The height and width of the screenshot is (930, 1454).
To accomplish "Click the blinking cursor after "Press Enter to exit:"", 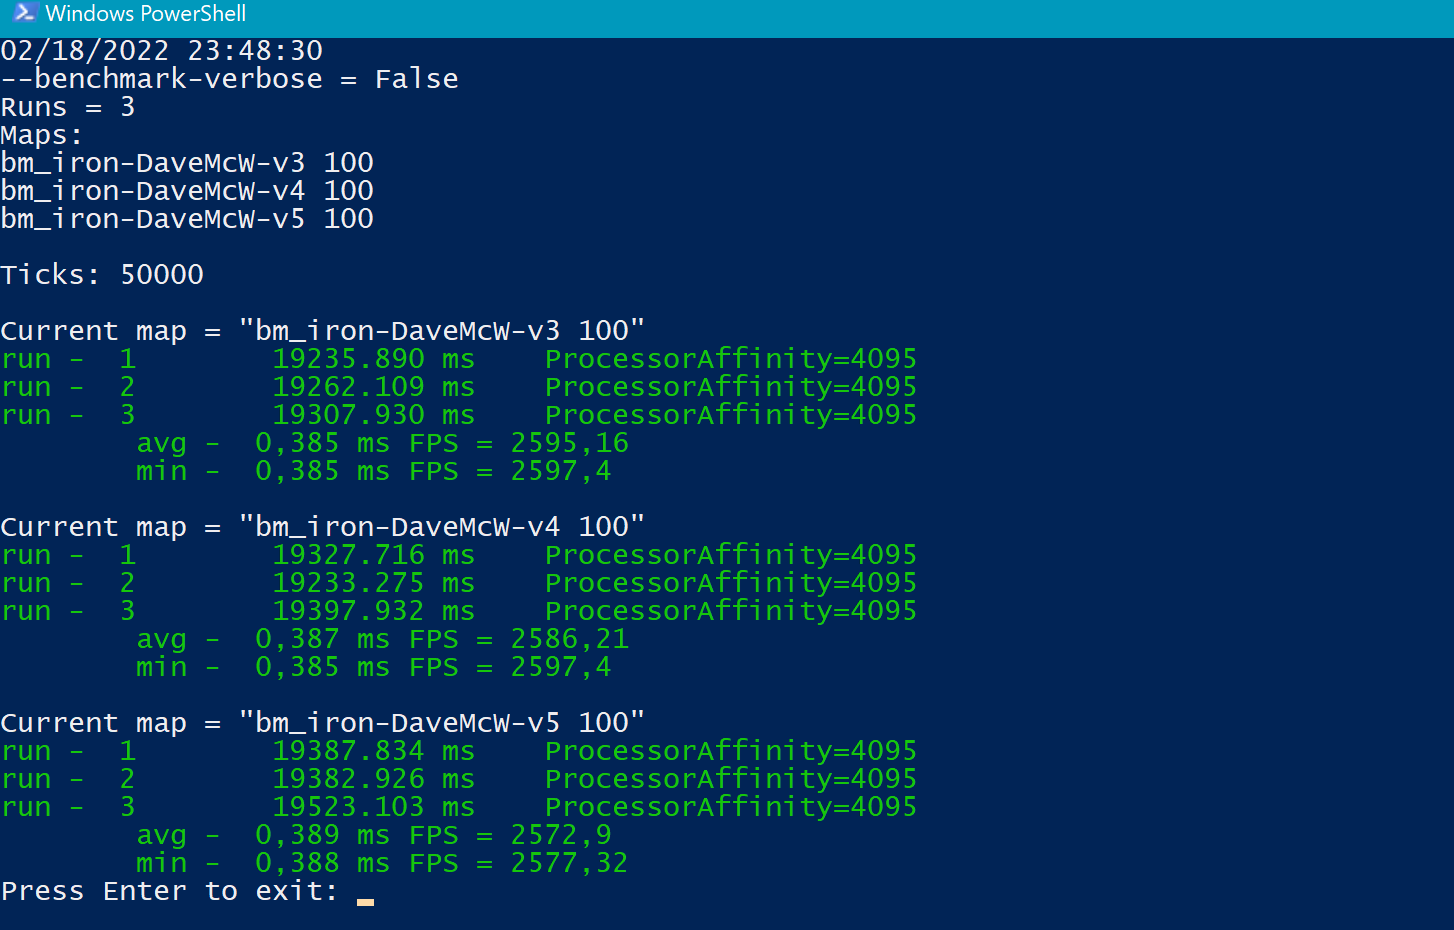I will click(x=365, y=901).
